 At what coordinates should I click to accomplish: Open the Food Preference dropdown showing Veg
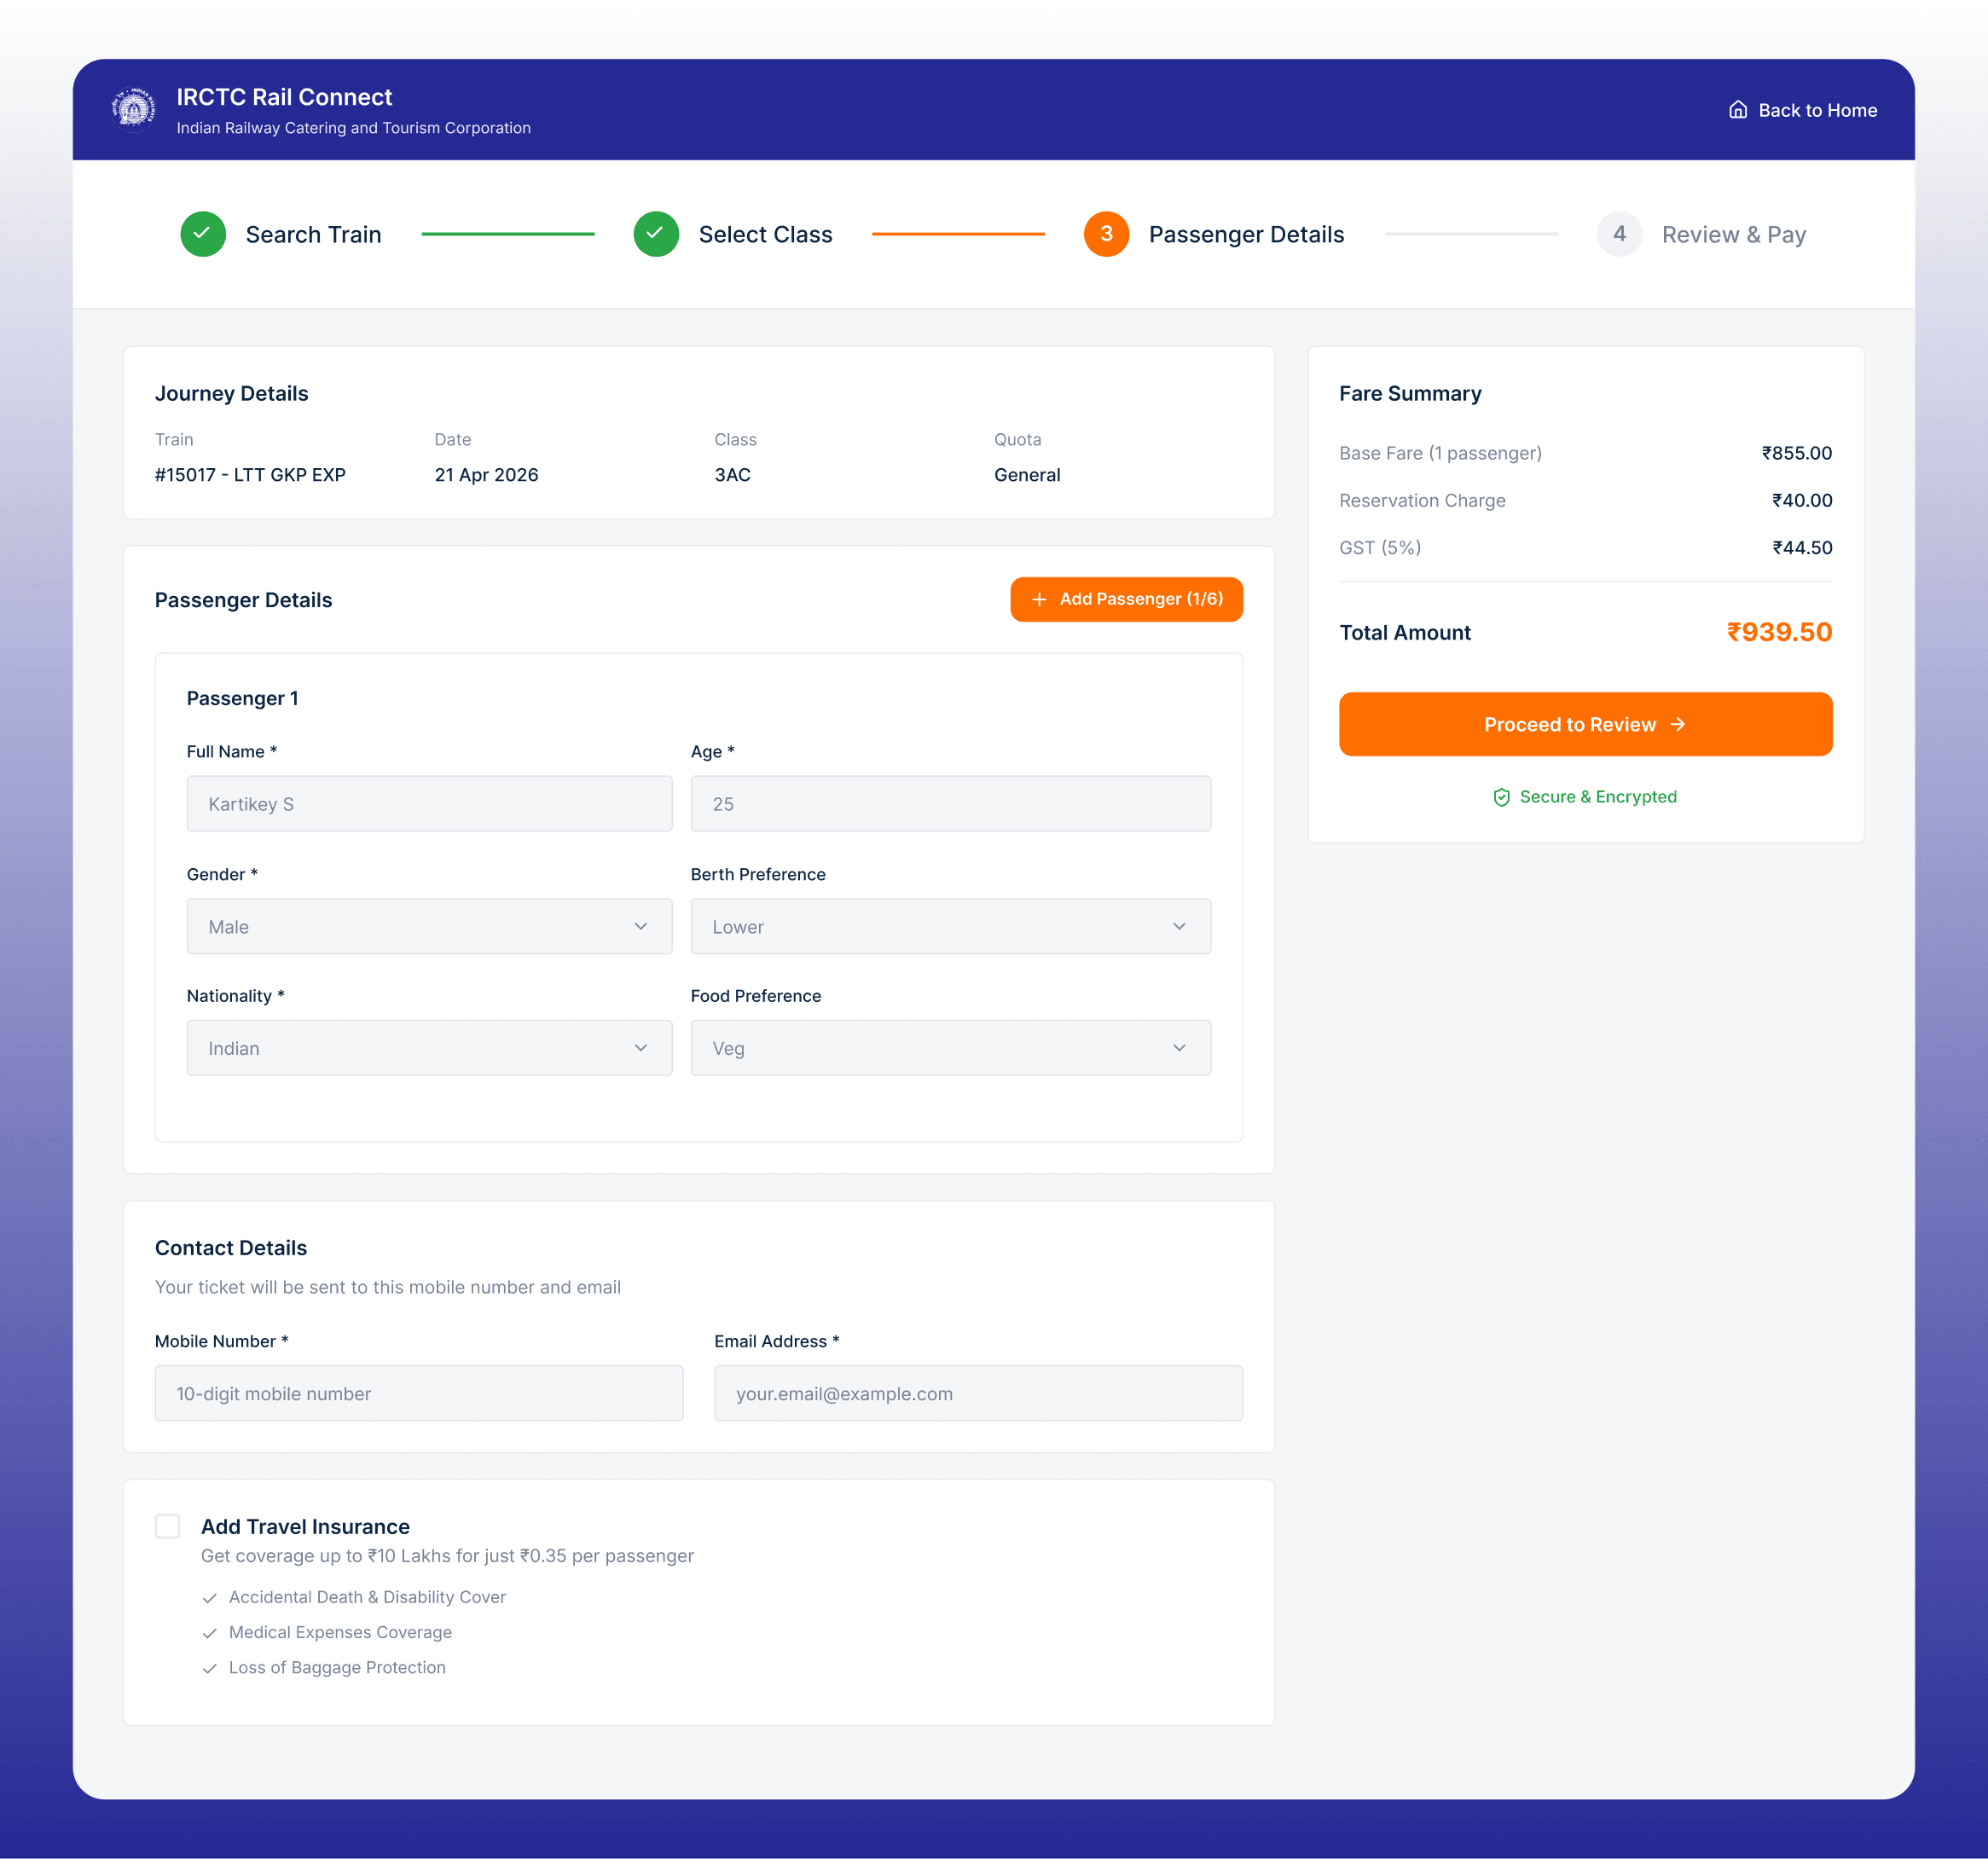point(950,1048)
